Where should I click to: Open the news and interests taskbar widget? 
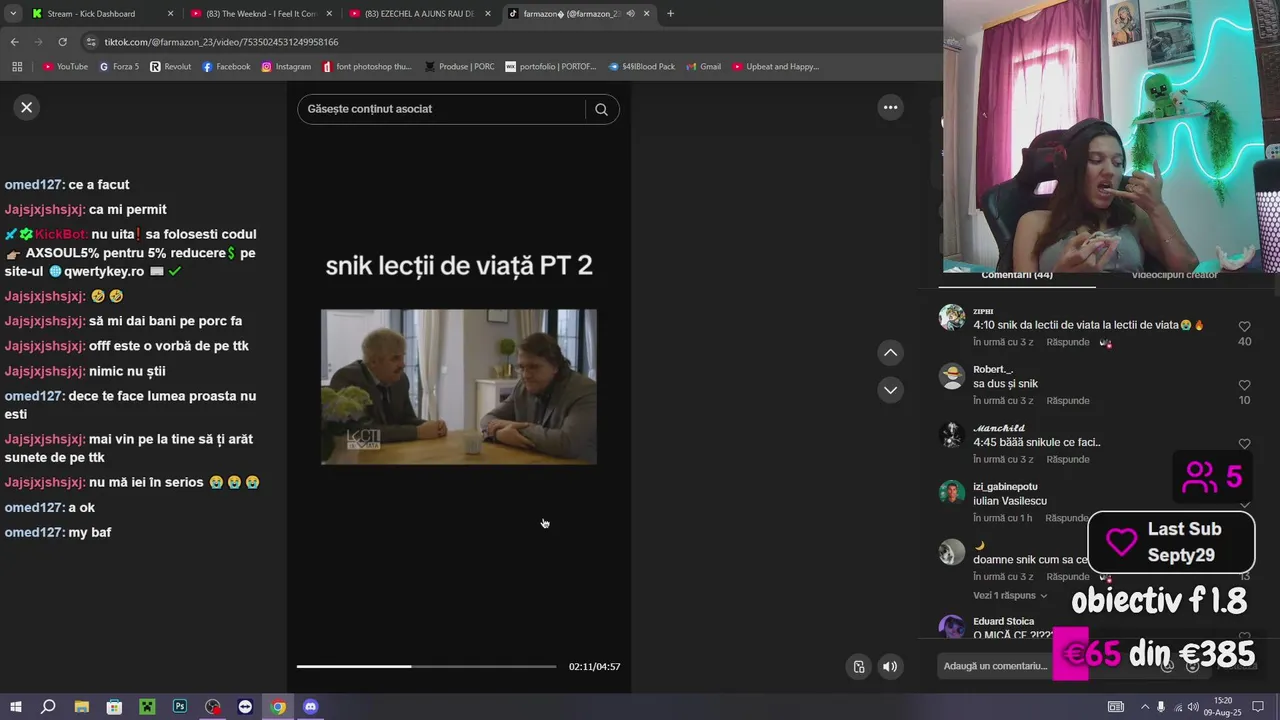pos(1116,707)
